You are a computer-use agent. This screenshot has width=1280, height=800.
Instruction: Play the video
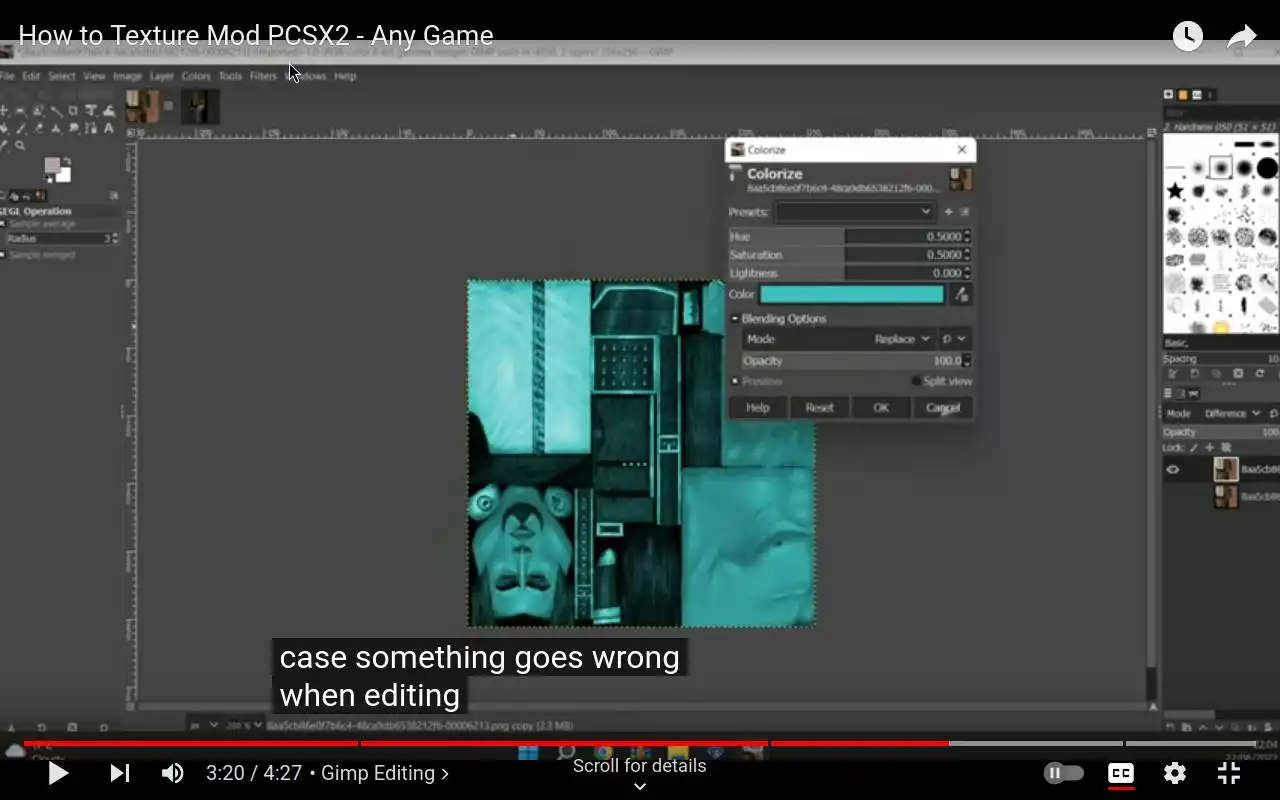click(x=58, y=773)
